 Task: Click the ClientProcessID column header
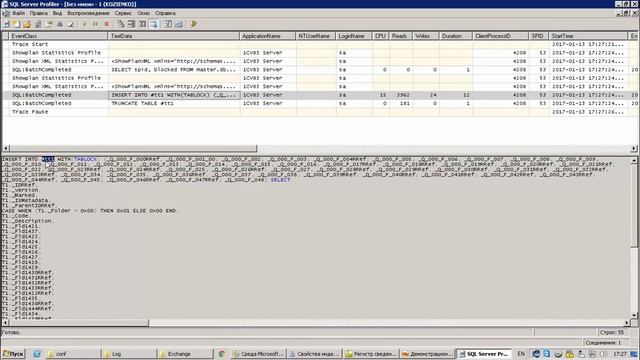500,36
